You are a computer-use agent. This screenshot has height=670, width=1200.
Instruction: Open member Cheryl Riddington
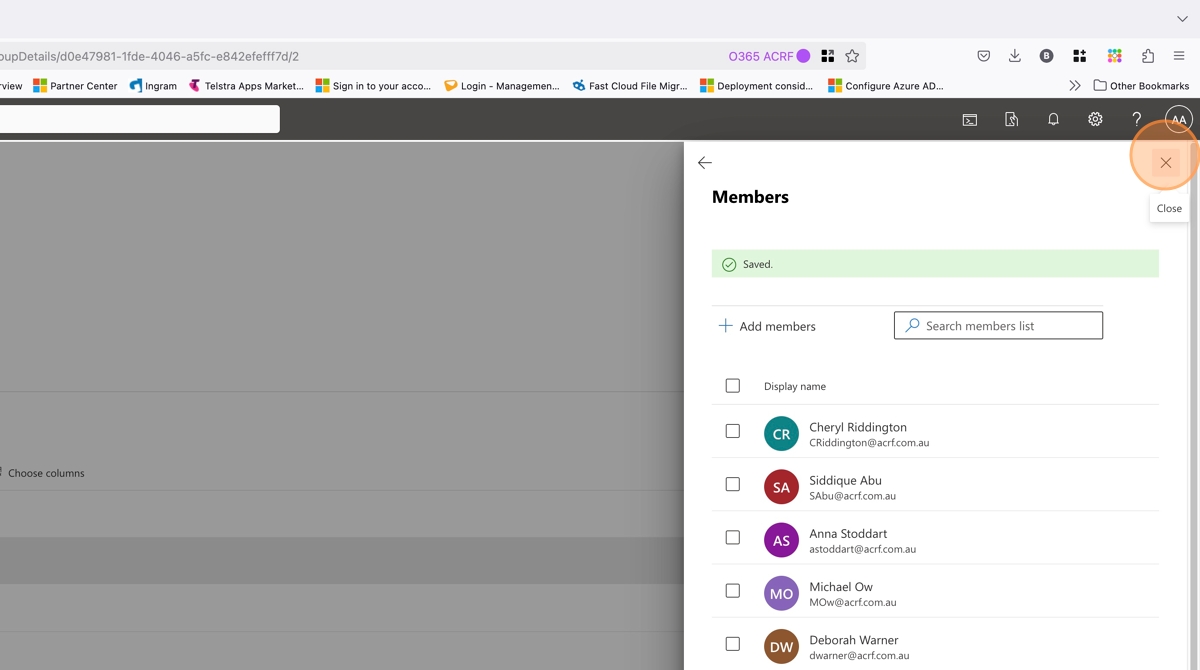[858, 427]
